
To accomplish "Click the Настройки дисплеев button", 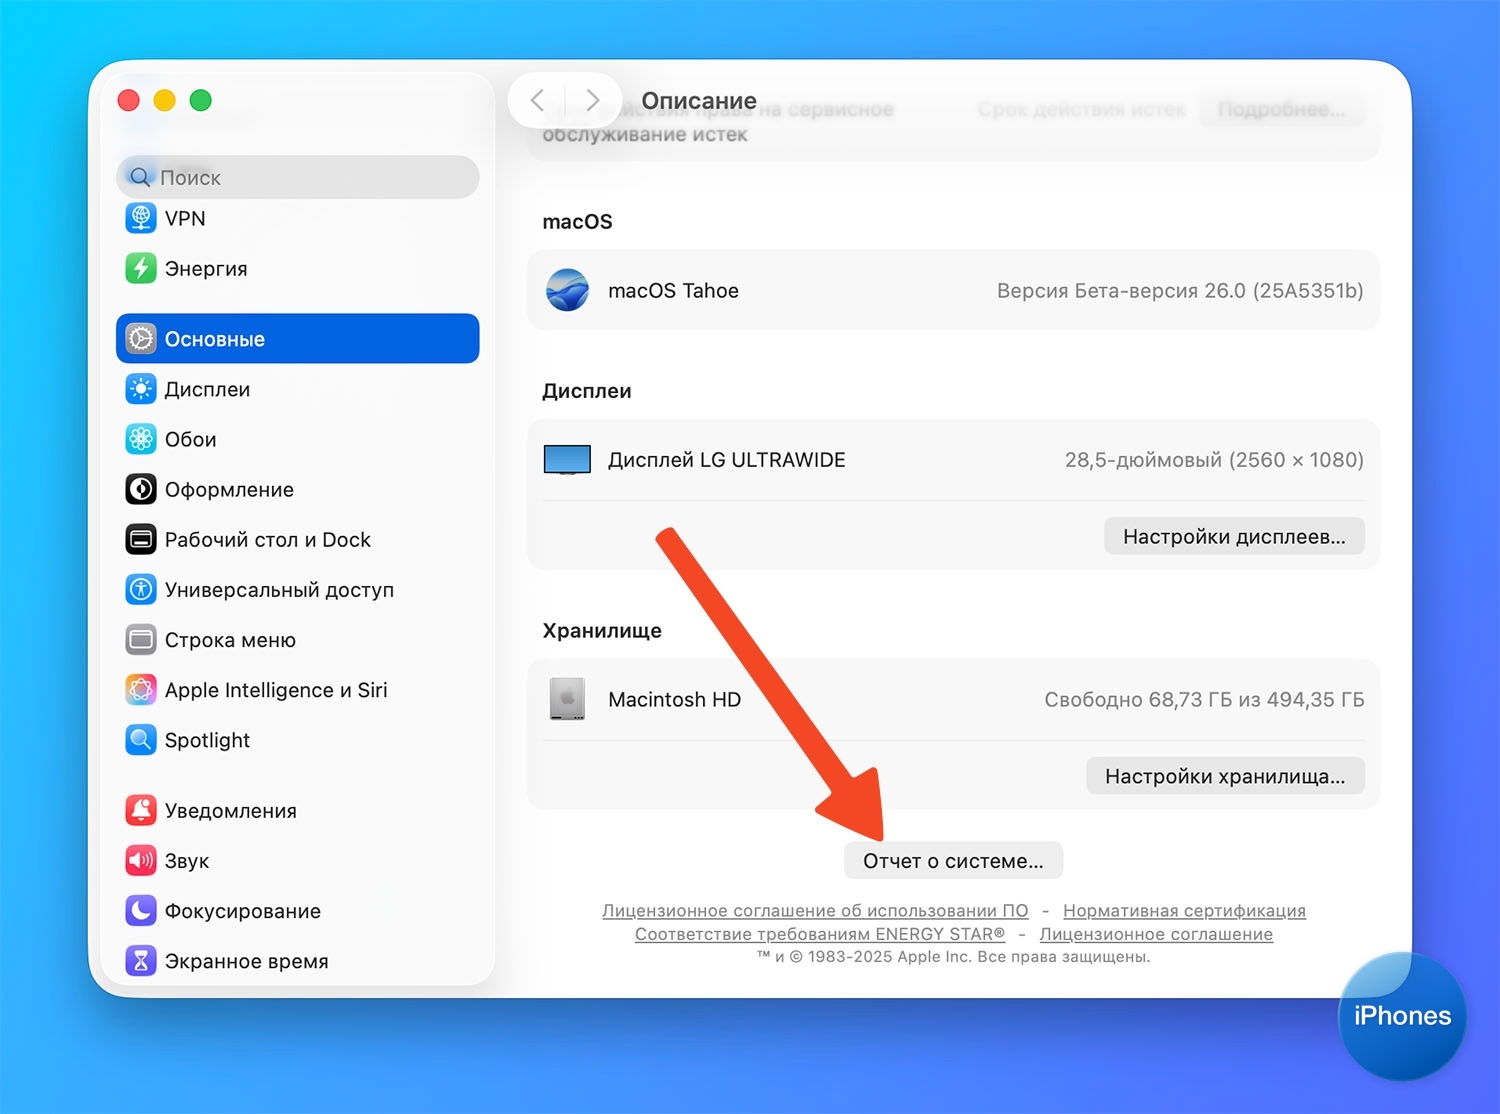I will tap(1234, 536).
